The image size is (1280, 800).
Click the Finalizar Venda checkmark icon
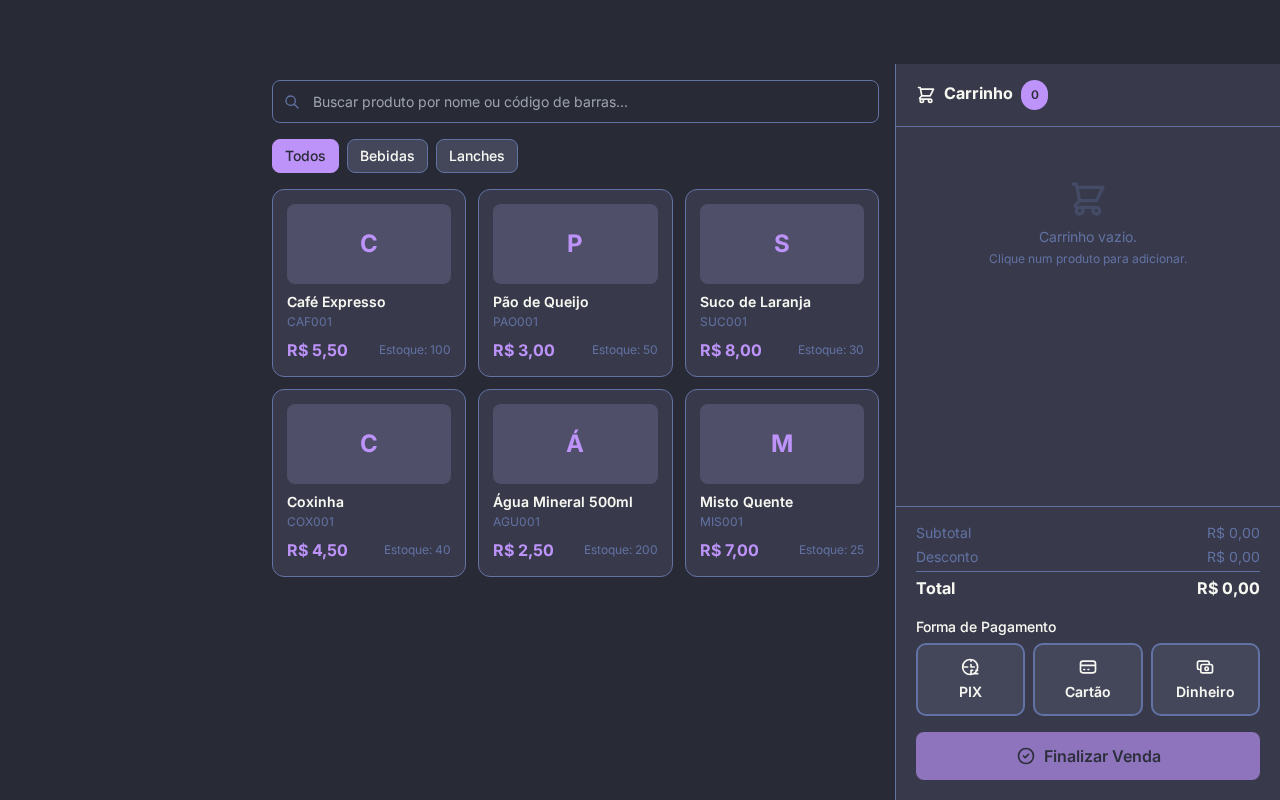tap(1026, 756)
